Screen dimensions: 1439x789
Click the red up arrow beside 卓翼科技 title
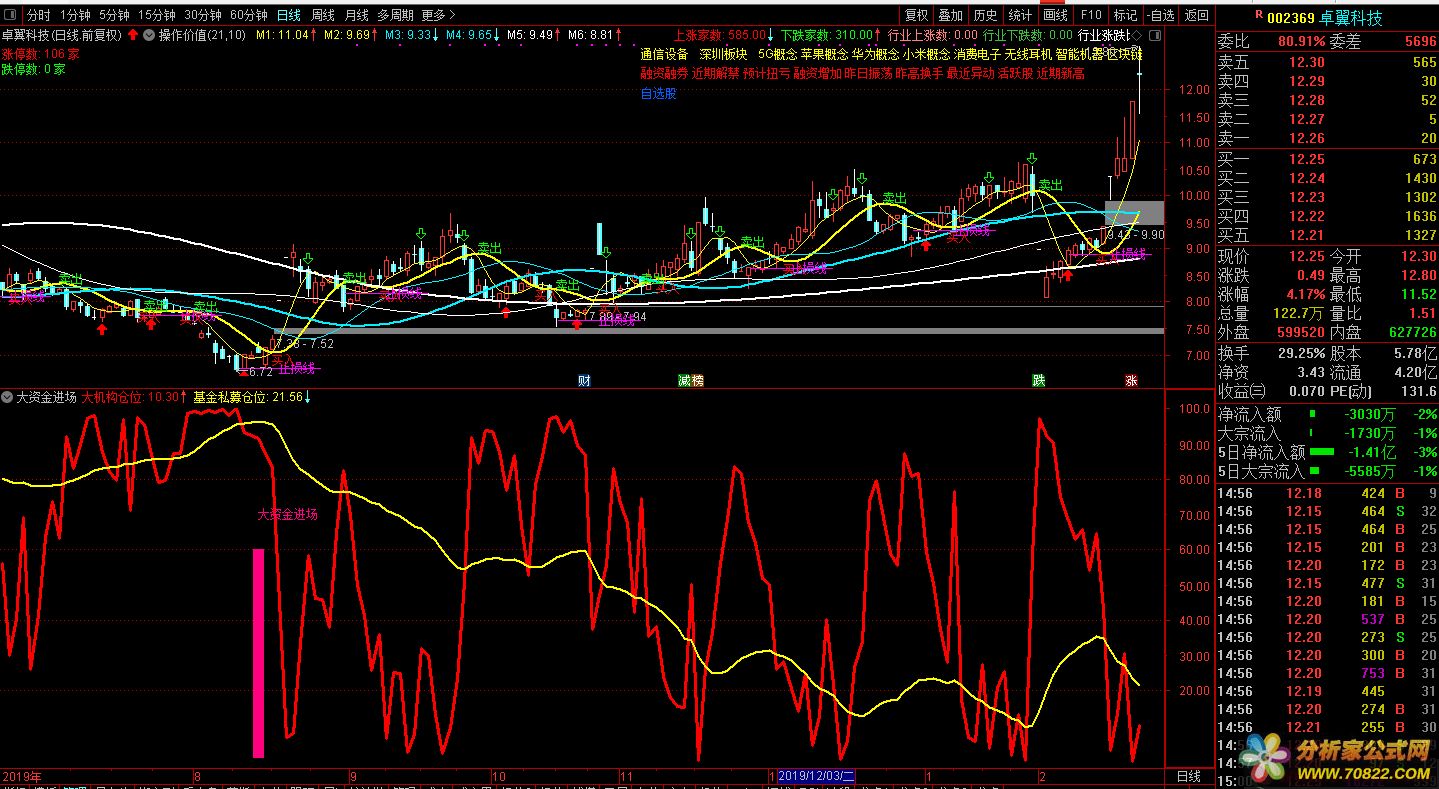133,34
